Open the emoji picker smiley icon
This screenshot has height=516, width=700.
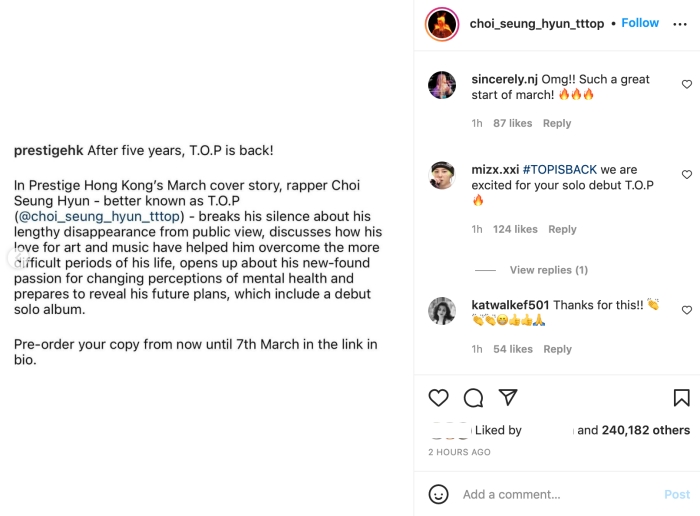pyautogui.click(x=438, y=494)
